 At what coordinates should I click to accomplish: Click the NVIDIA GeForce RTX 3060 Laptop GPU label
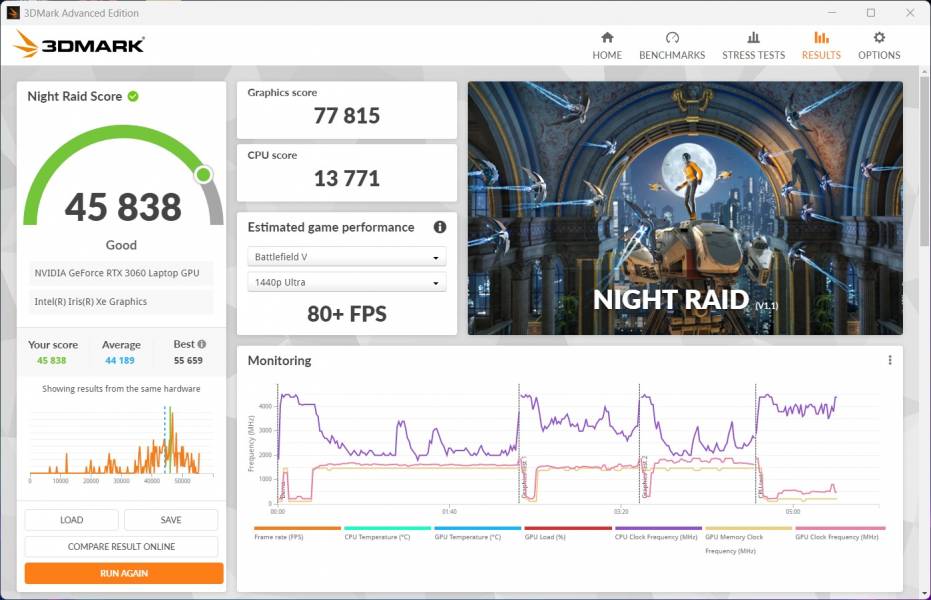pyautogui.click(x=117, y=273)
